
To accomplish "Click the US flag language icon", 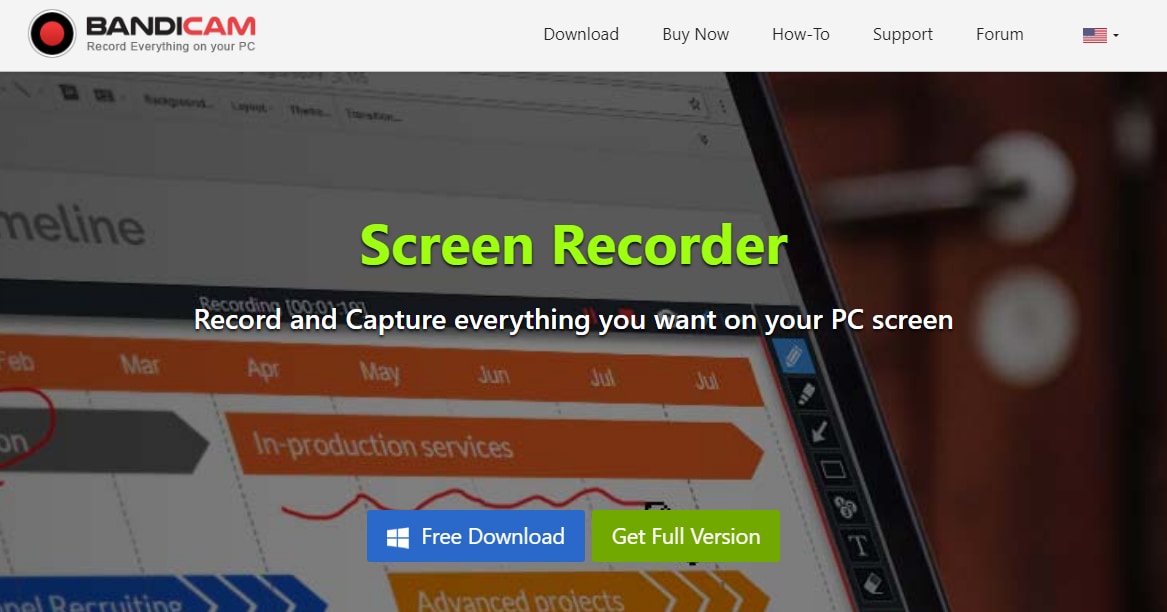I will point(1094,35).
